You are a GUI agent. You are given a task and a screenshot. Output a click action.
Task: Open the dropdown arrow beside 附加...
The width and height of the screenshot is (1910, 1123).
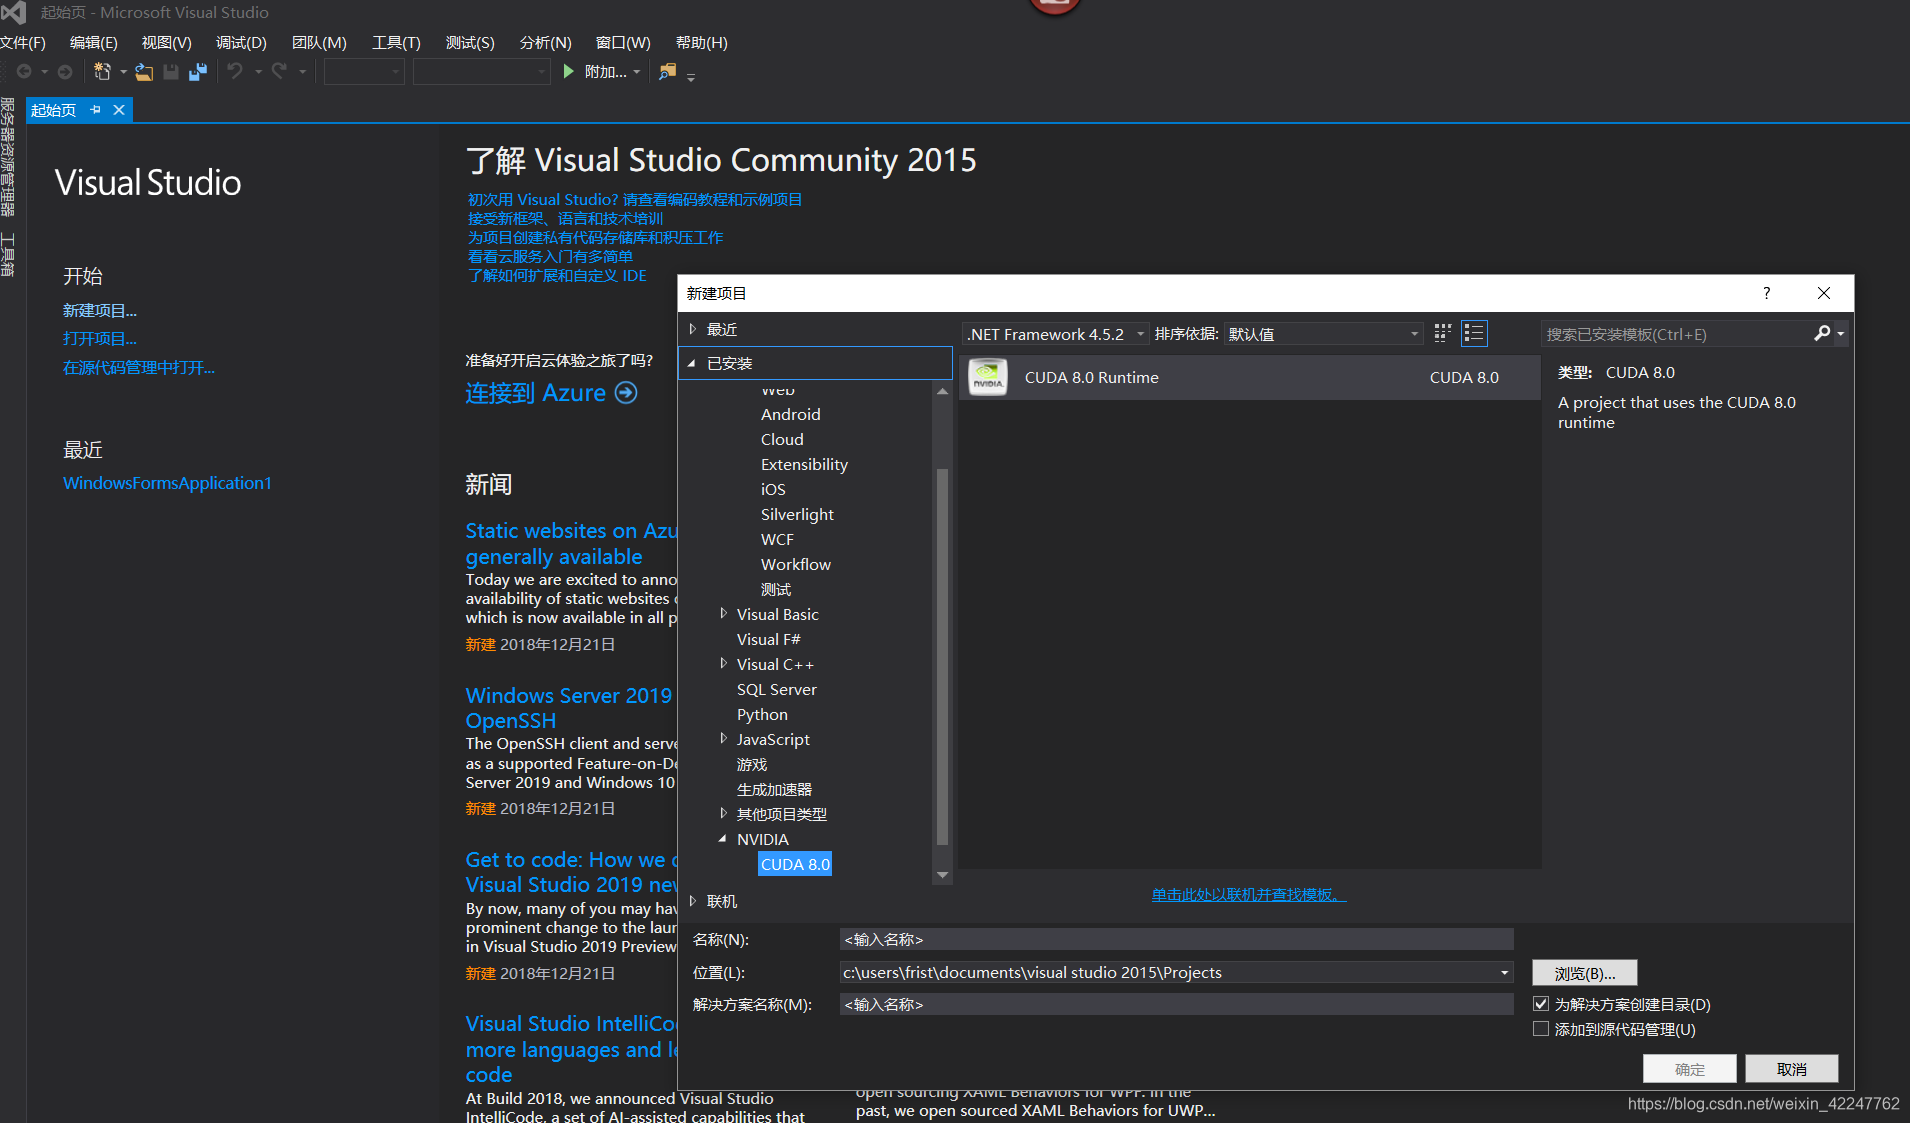click(x=636, y=72)
